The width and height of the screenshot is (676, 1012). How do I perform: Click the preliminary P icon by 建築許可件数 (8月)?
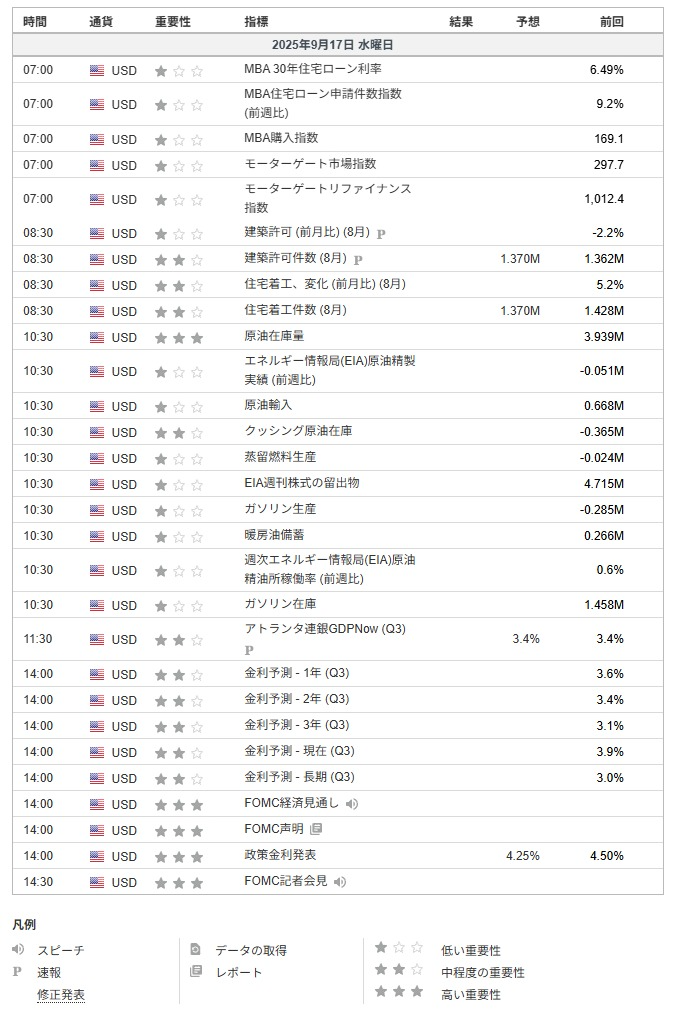click(x=358, y=259)
